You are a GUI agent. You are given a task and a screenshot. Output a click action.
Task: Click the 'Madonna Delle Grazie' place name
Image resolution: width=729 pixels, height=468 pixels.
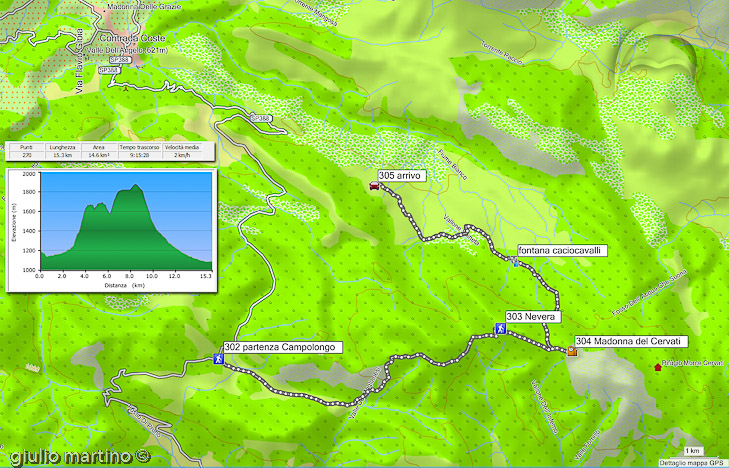pos(144,7)
